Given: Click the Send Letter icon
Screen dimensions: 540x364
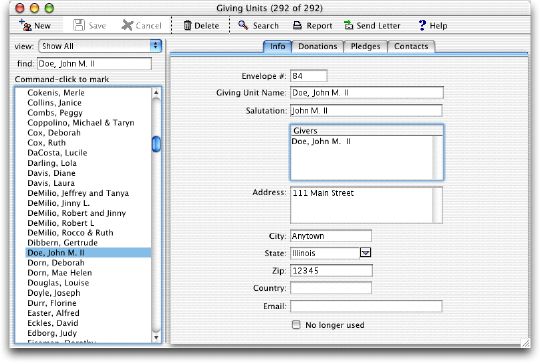Looking at the screenshot, I should pos(349,25).
